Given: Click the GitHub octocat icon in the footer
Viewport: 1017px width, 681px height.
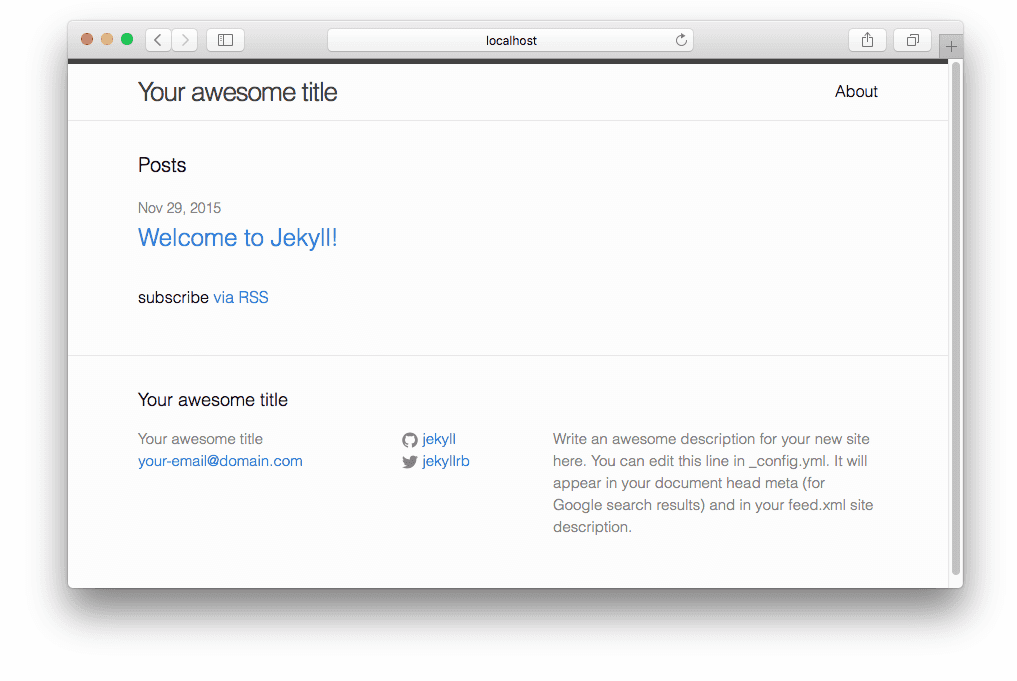Looking at the screenshot, I should [x=410, y=440].
